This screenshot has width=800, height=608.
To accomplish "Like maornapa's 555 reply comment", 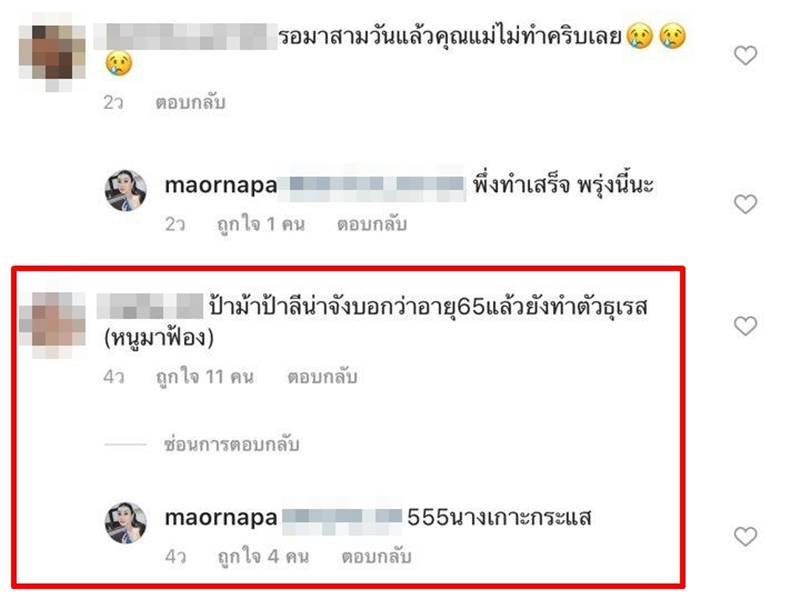I will click(x=745, y=537).
